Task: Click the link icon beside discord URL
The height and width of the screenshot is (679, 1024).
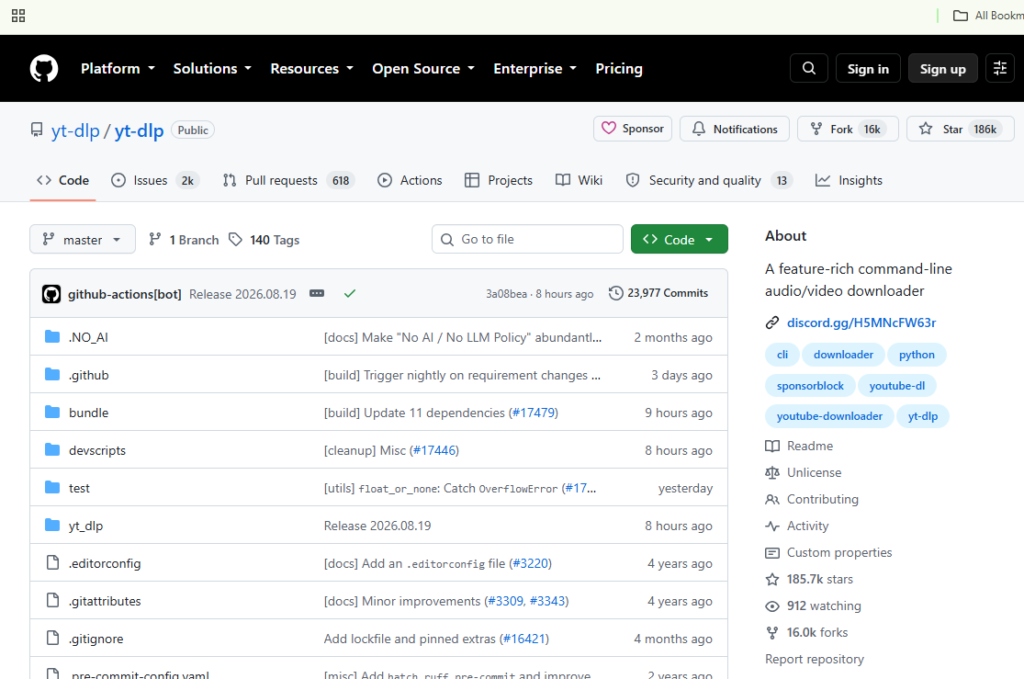Action: pos(772,323)
